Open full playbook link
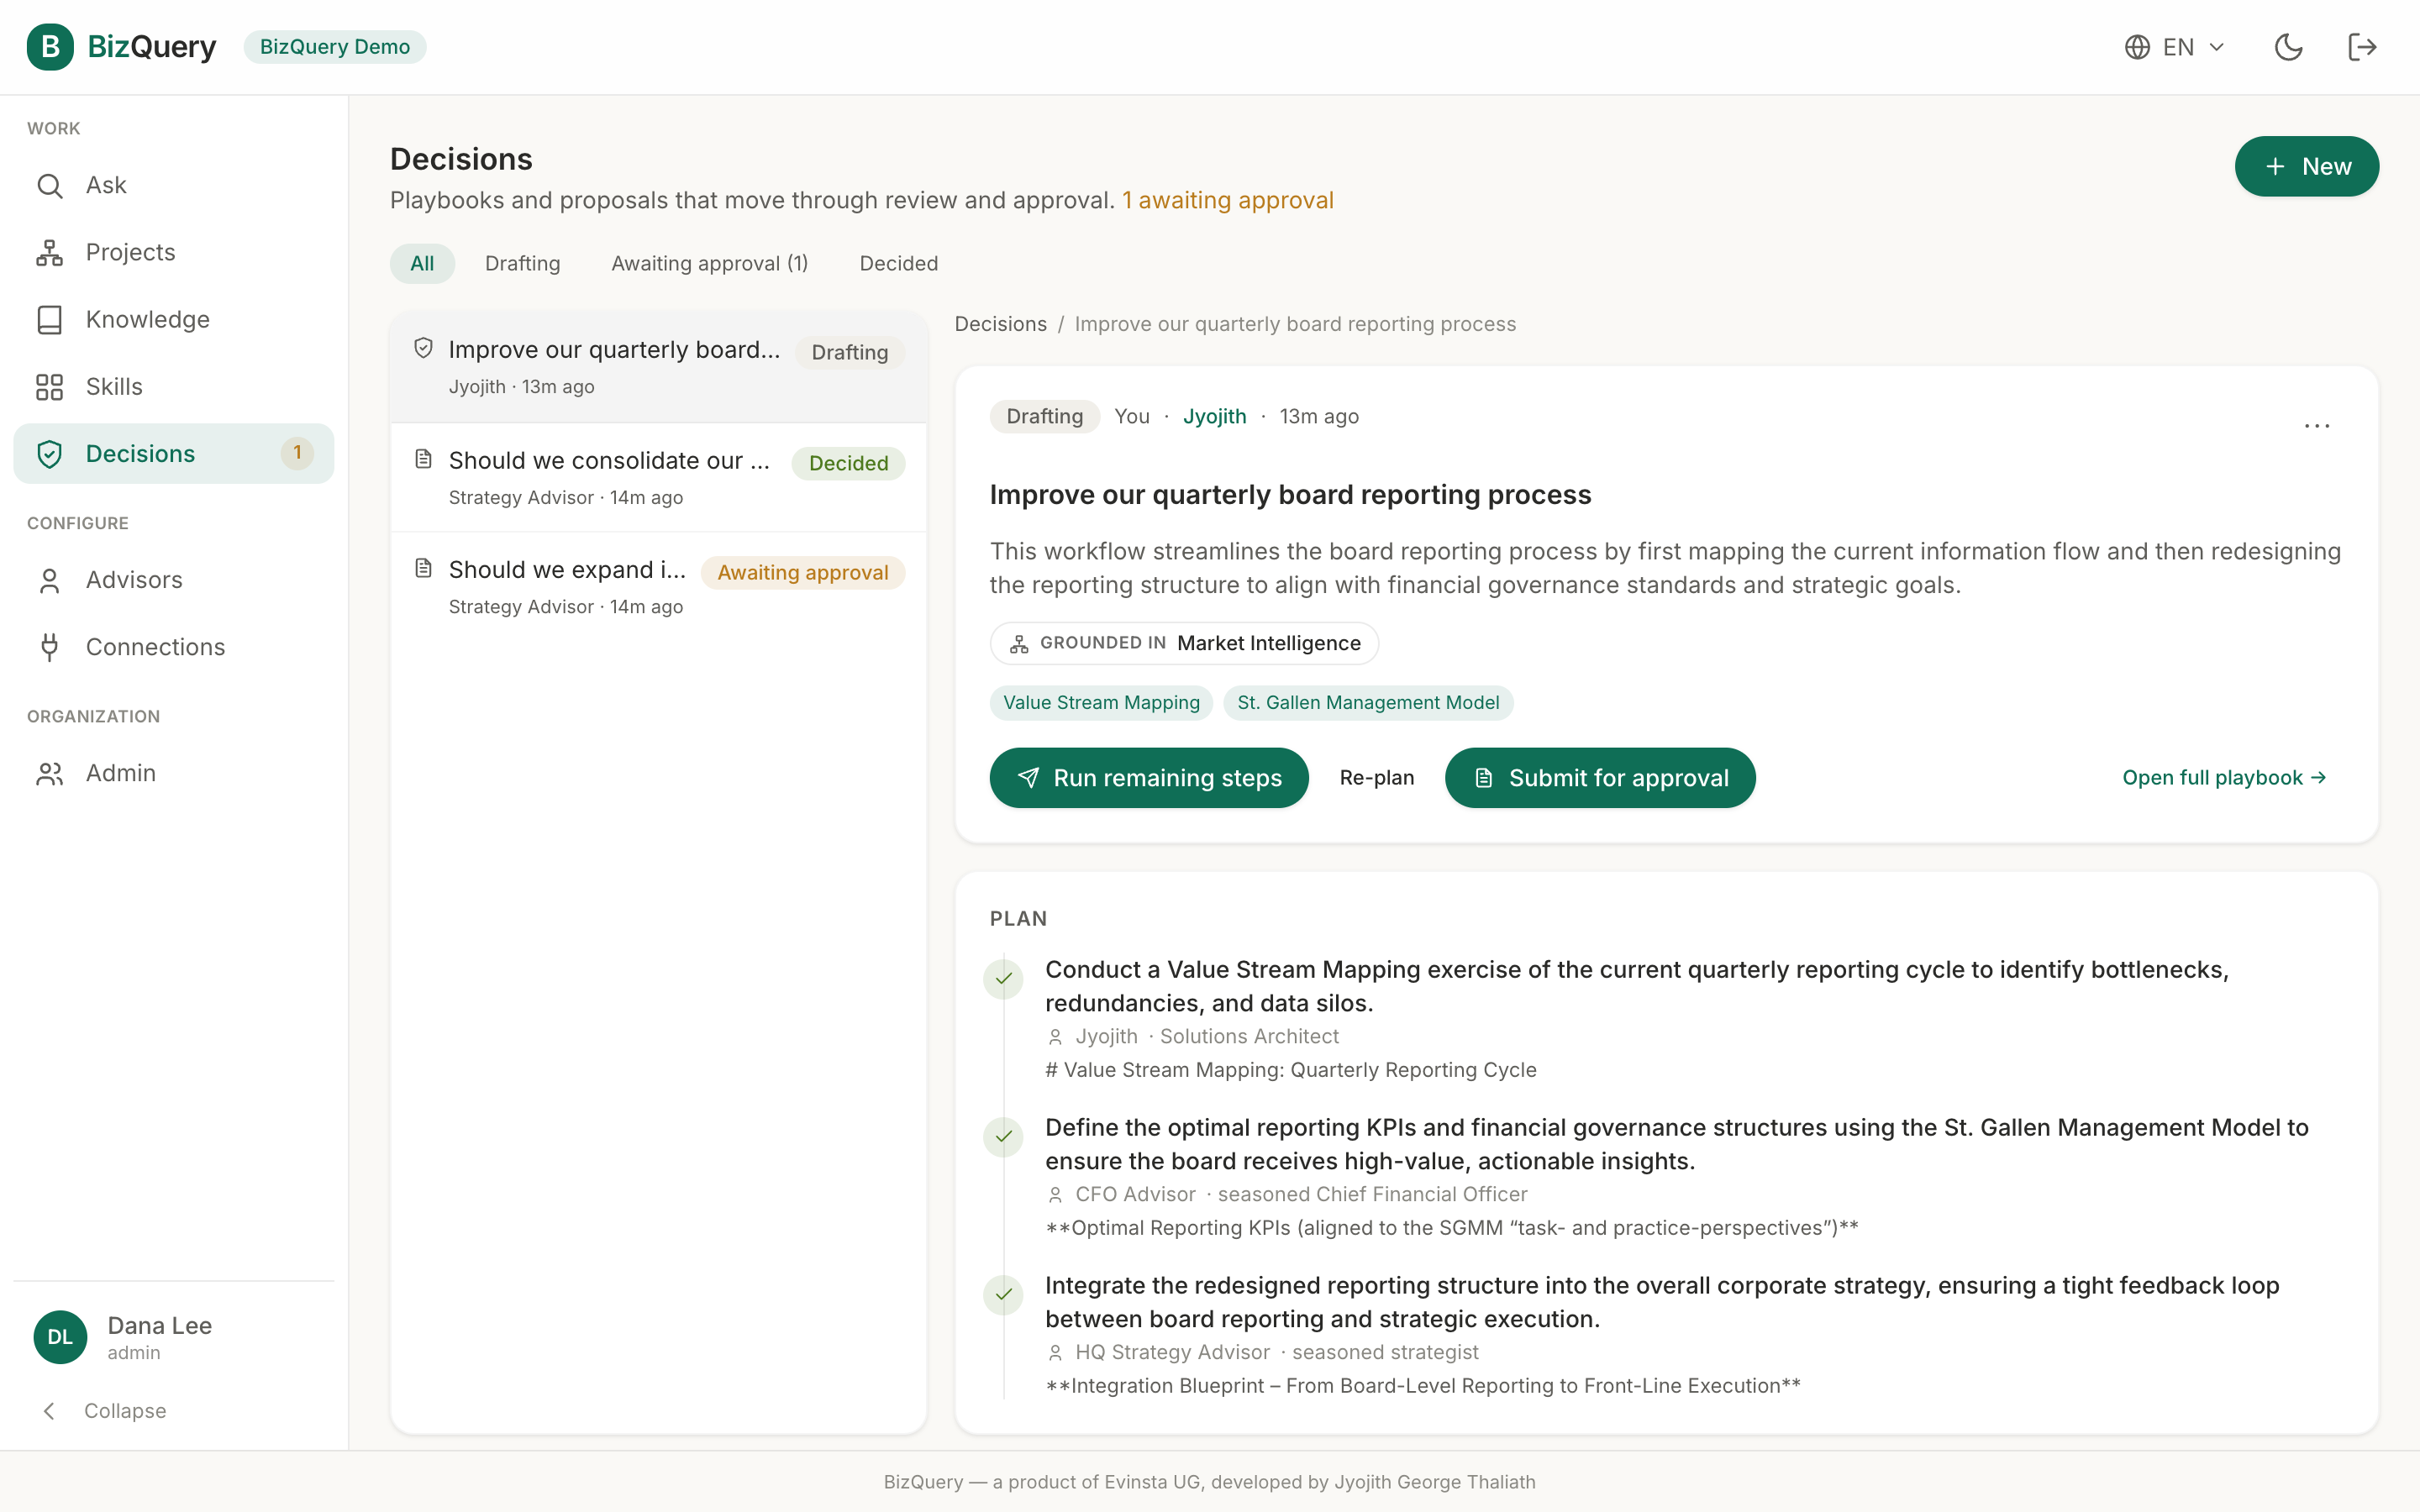2420x1512 pixels. coord(2225,778)
